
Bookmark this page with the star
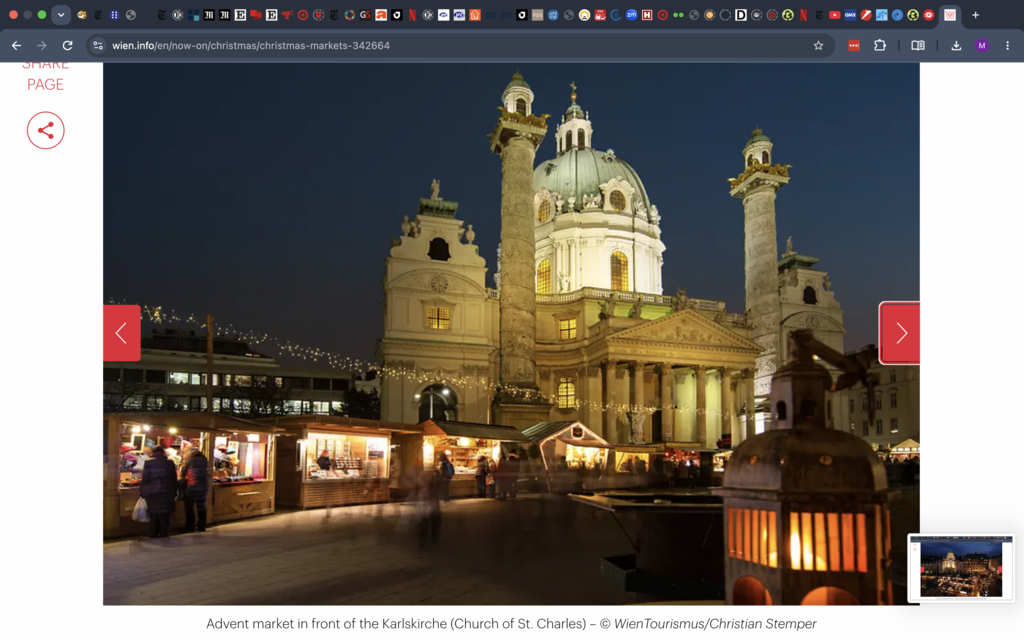[818, 46]
